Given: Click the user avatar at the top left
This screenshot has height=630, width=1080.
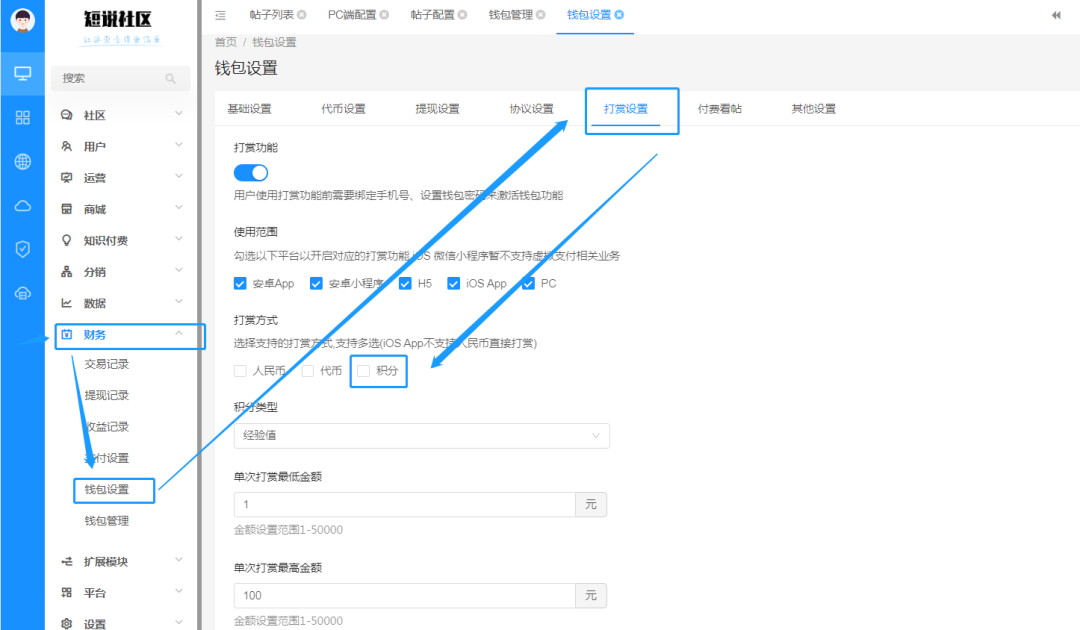Looking at the screenshot, I should tap(22, 22).
